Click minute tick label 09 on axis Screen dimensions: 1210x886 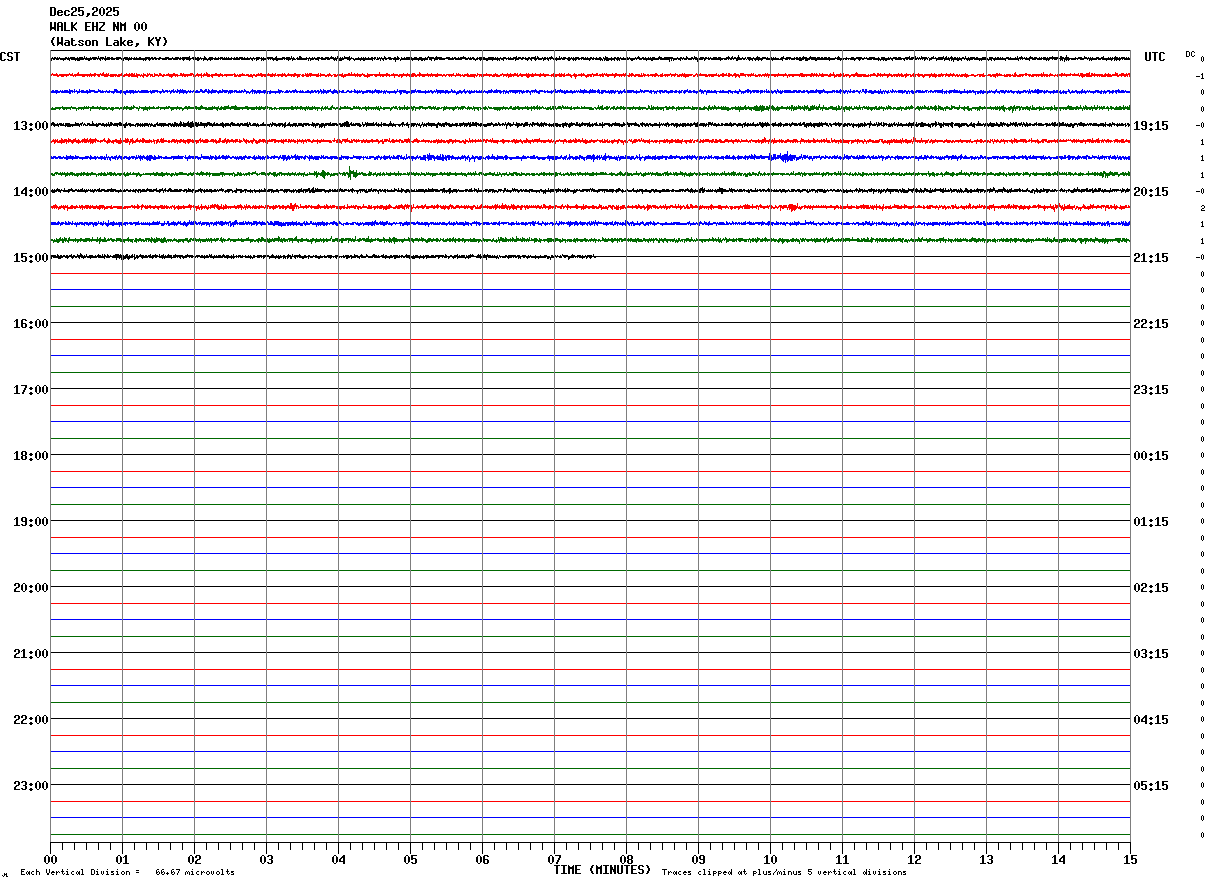(698, 860)
